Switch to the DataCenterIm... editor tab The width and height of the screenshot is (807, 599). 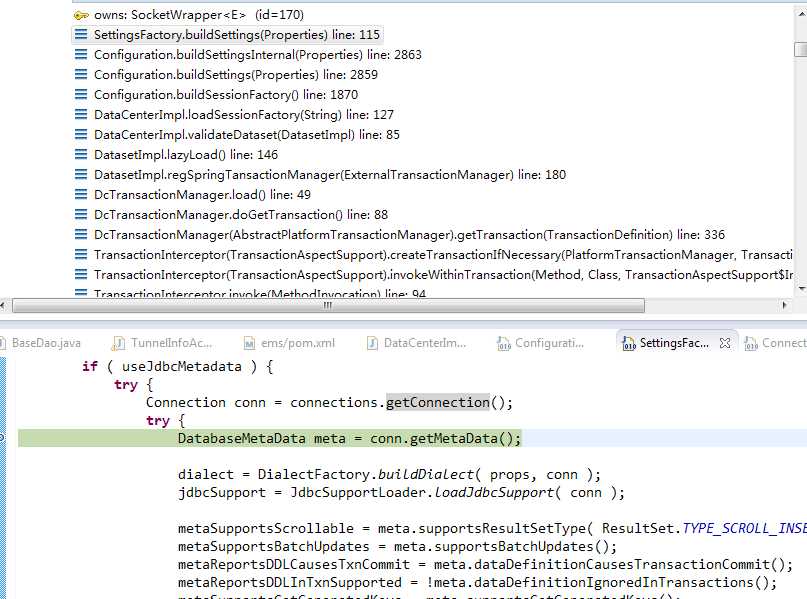click(x=425, y=343)
